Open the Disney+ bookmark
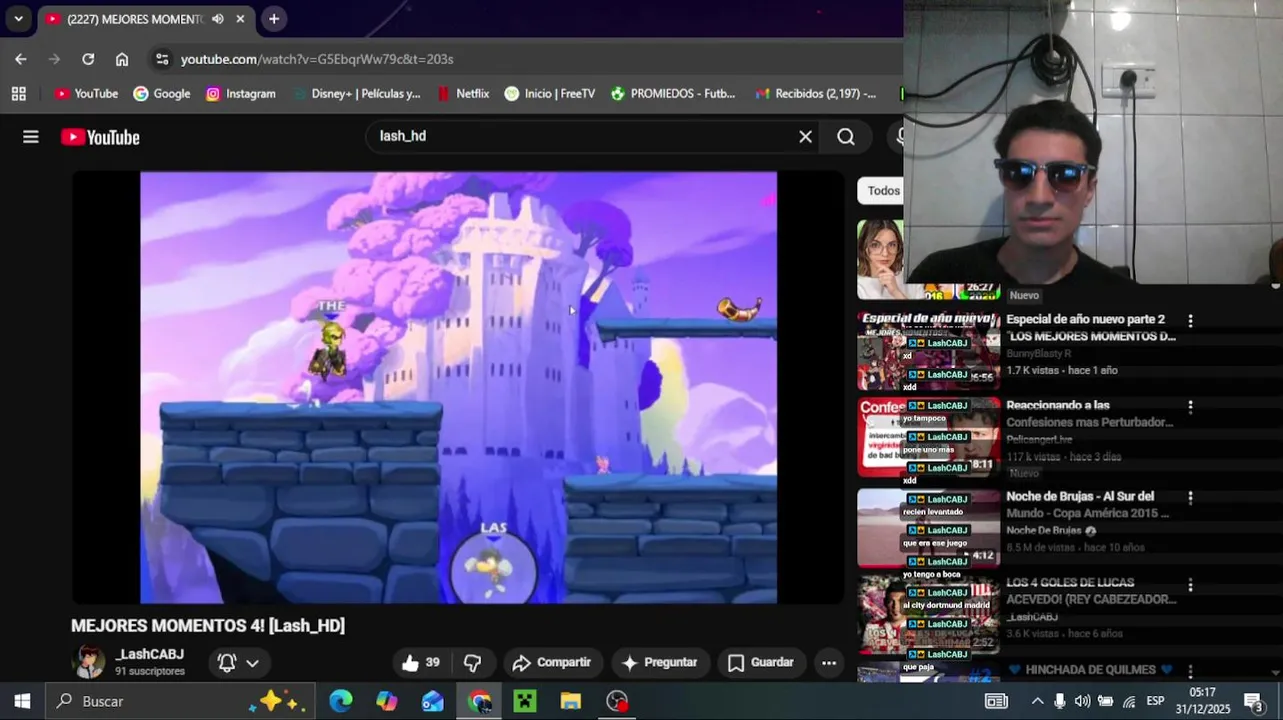The image size is (1283, 720). click(357, 93)
